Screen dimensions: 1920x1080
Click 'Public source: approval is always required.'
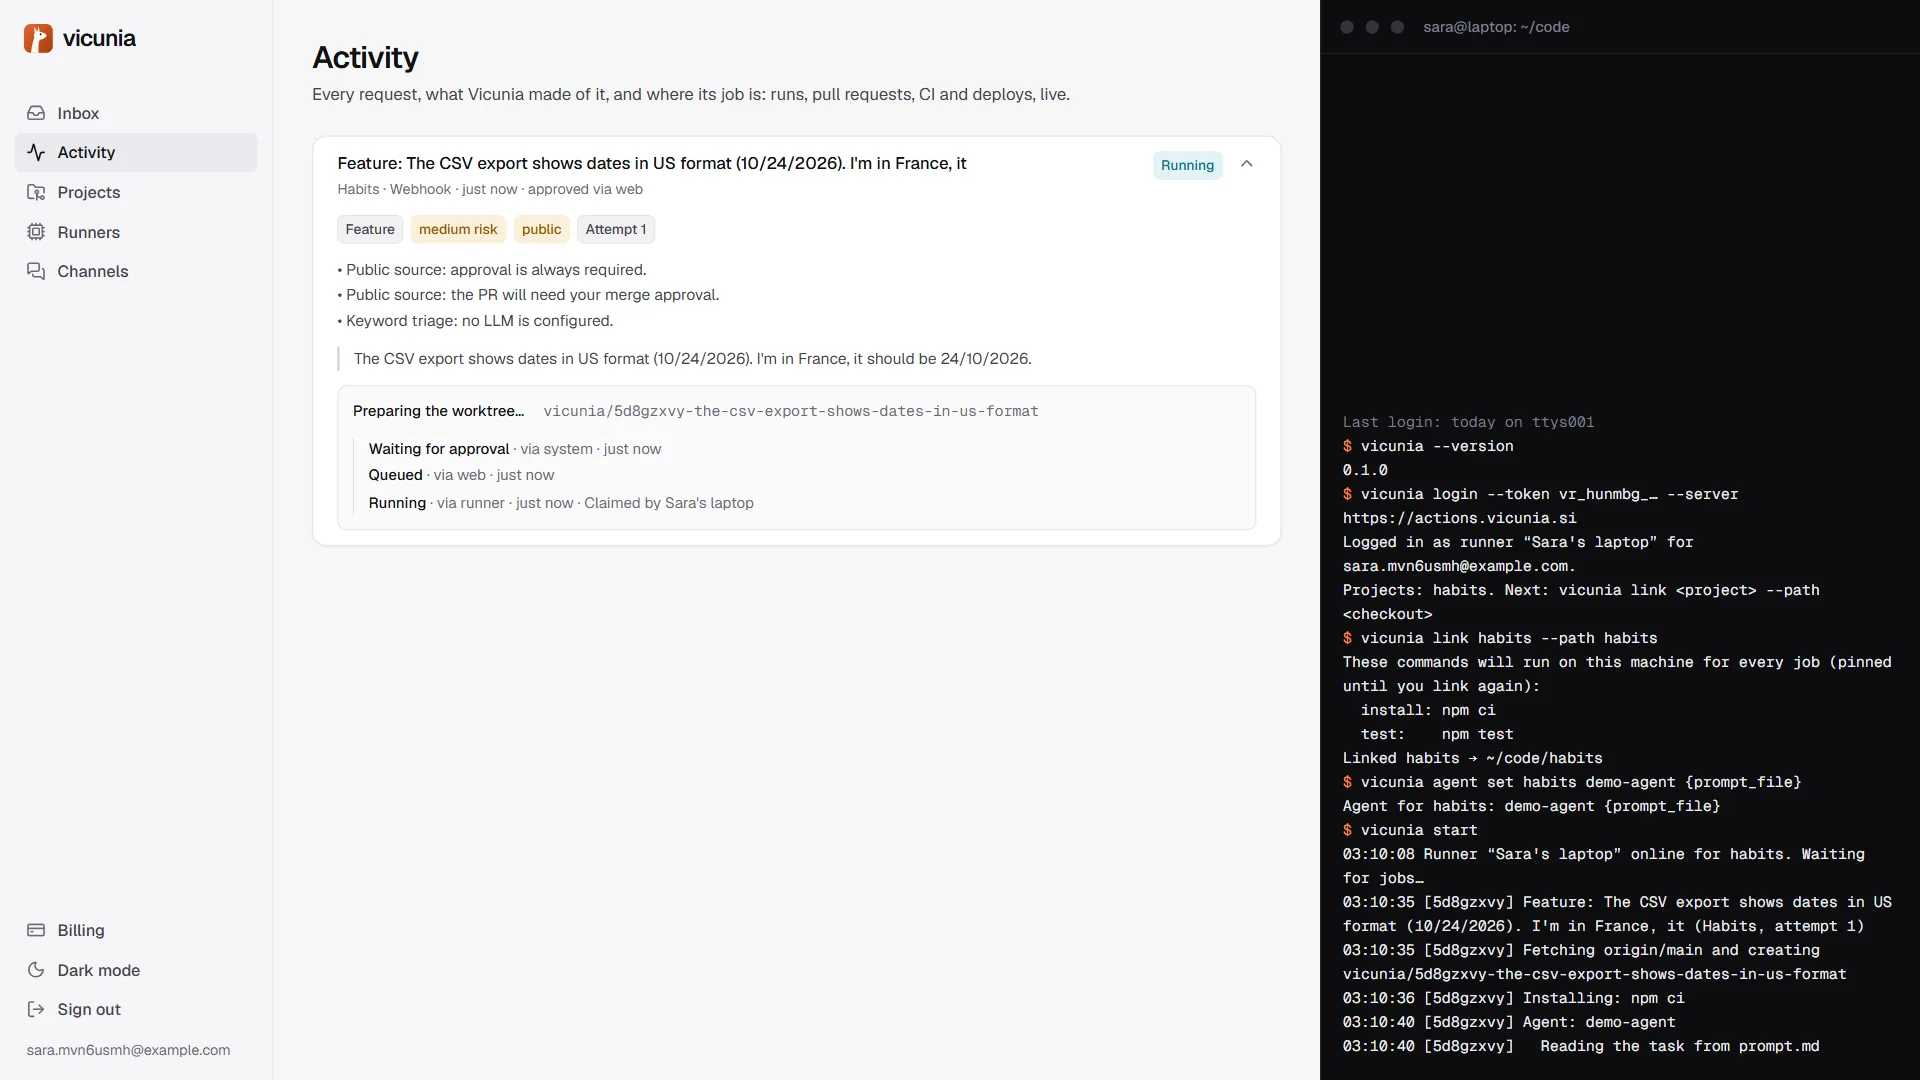492,270
